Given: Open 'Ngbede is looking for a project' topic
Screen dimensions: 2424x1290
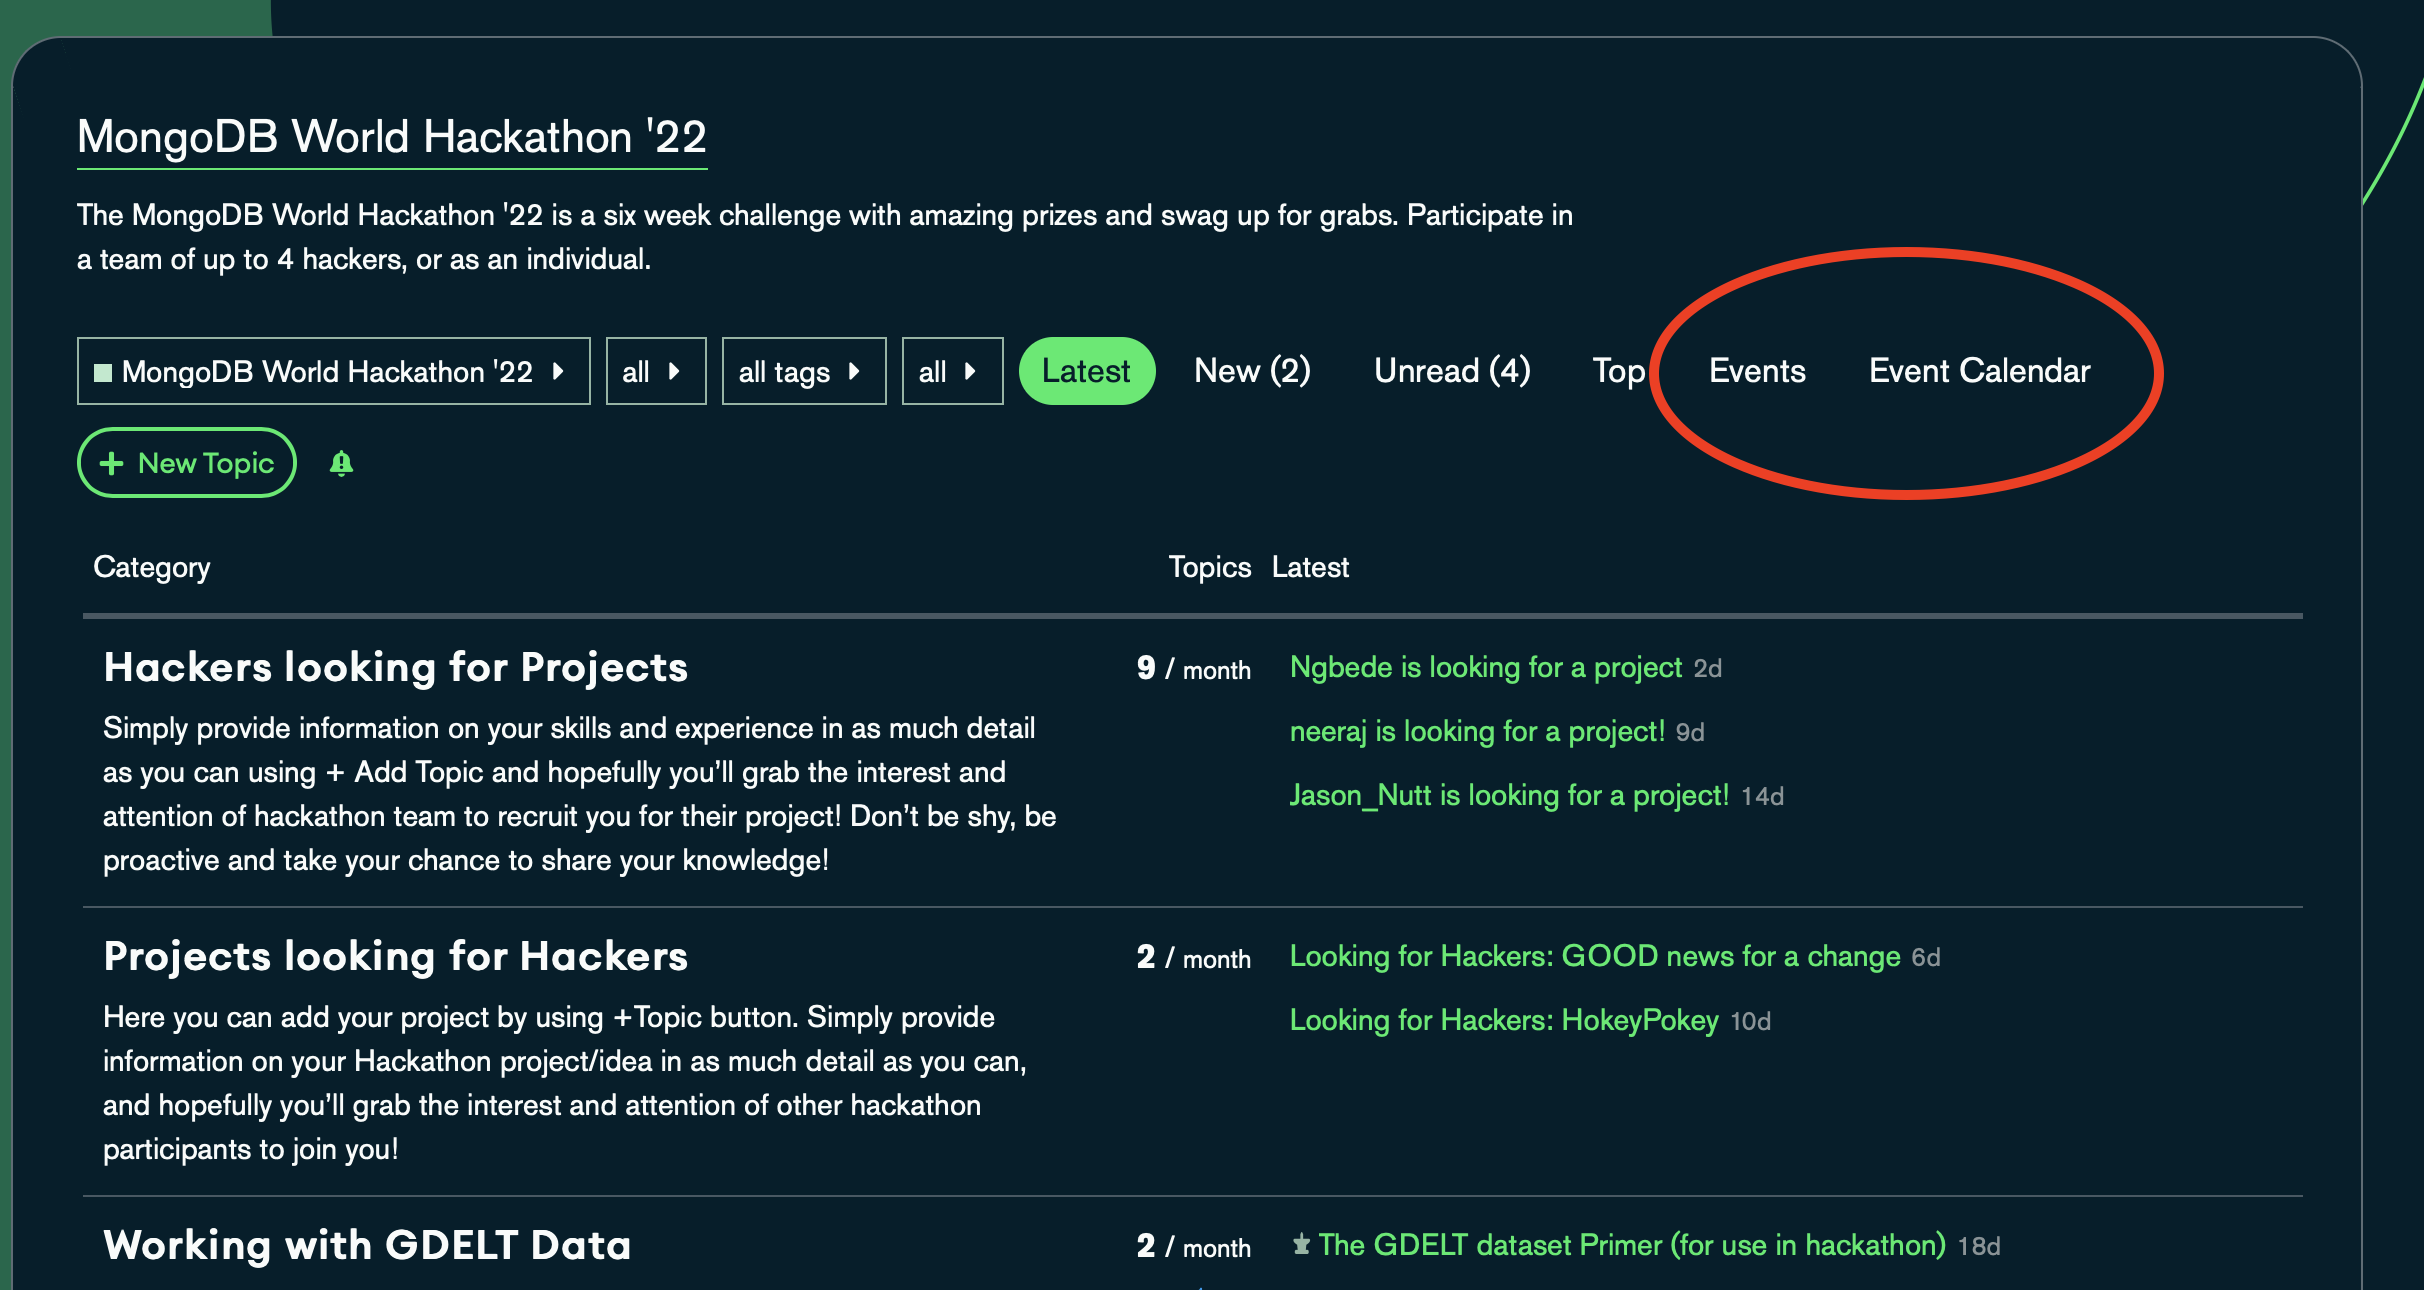Looking at the screenshot, I should point(1486,667).
